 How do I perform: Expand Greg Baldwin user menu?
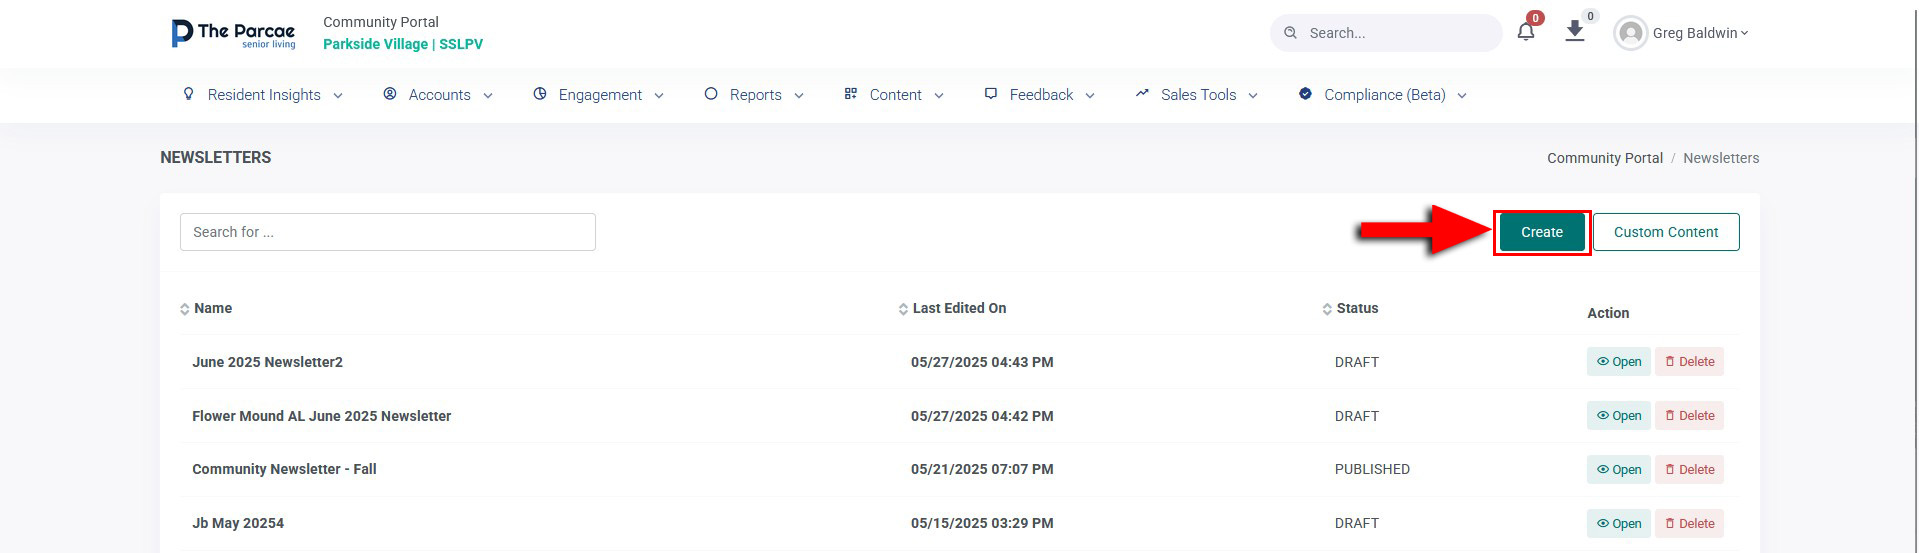[1700, 33]
